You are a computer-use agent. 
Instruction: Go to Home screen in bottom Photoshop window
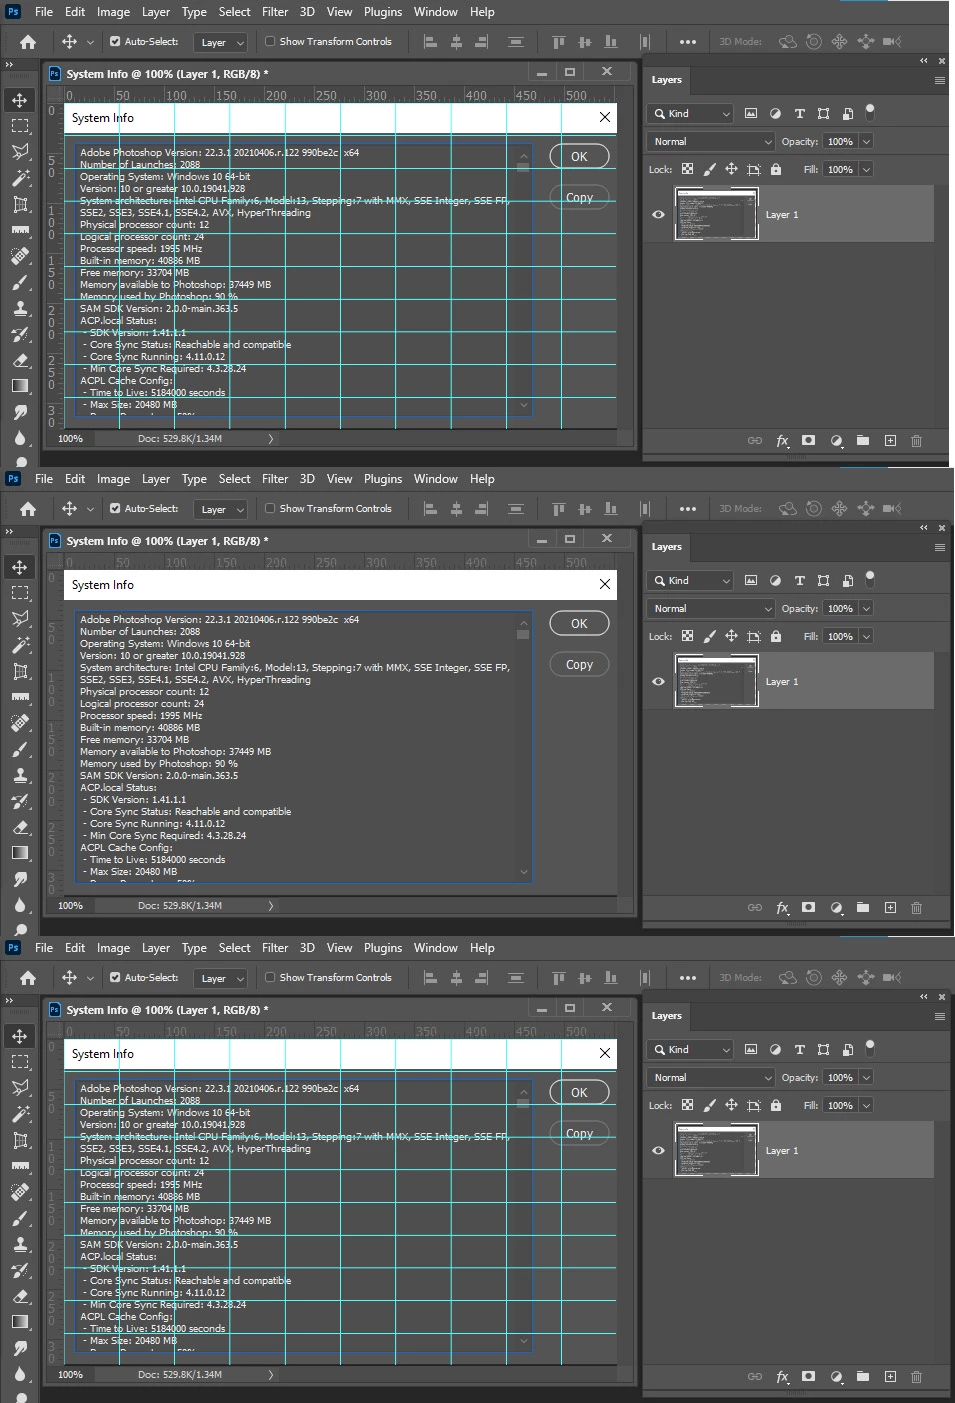coord(28,978)
